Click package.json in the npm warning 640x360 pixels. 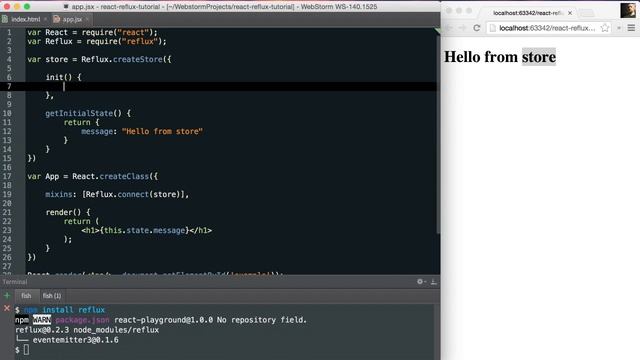pos(82,320)
